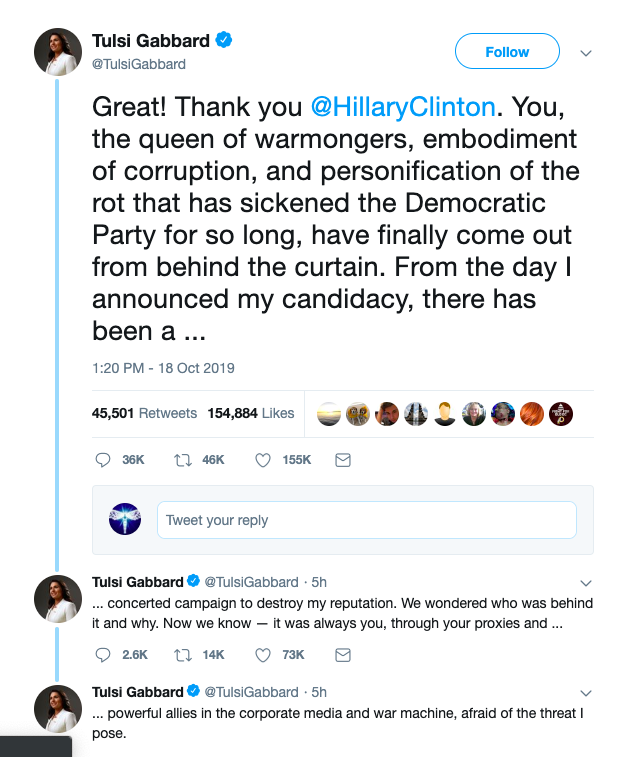Like the thread tweet with 73K likes
This screenshot has width=631, height=757.
point(263,655)
